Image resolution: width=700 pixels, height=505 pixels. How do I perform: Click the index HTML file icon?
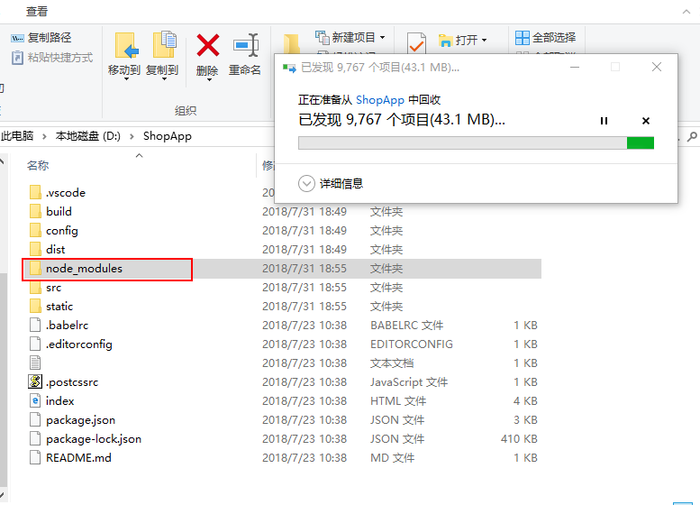click(35, 401)
